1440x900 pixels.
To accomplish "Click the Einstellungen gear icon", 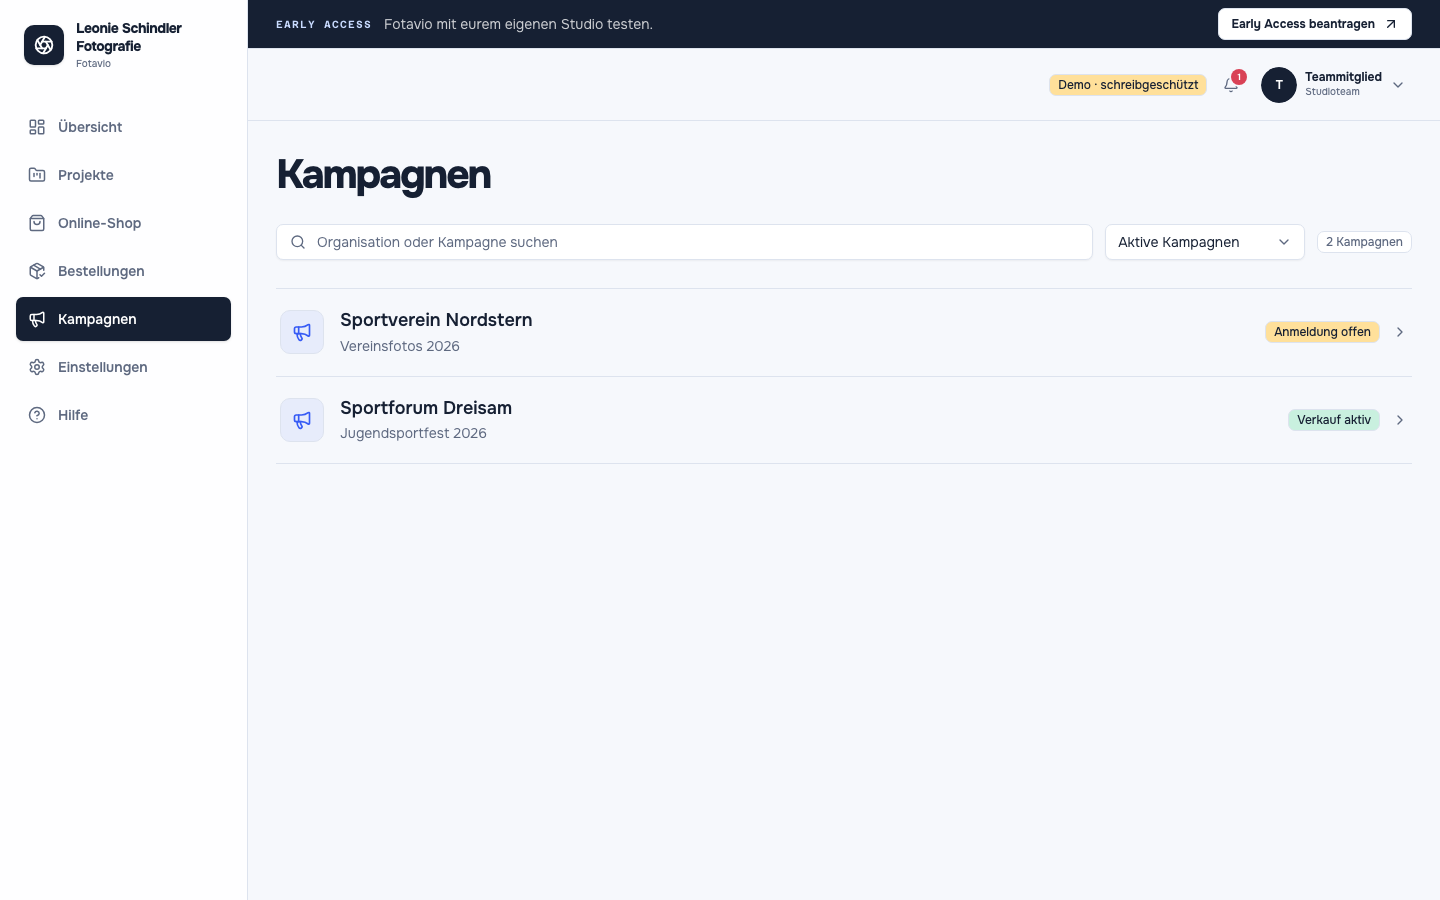I will (37, 367).
